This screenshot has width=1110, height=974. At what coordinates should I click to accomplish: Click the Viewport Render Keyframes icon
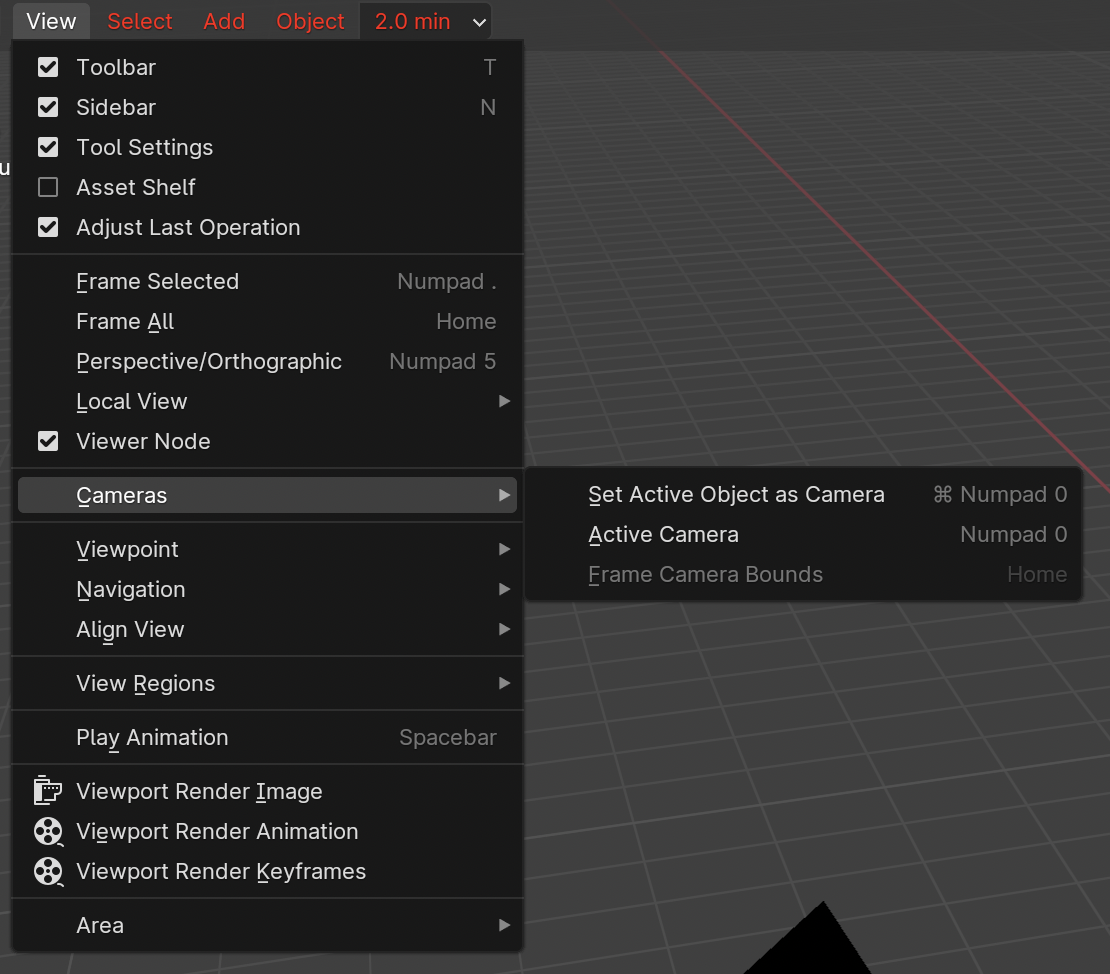(47, 871)
